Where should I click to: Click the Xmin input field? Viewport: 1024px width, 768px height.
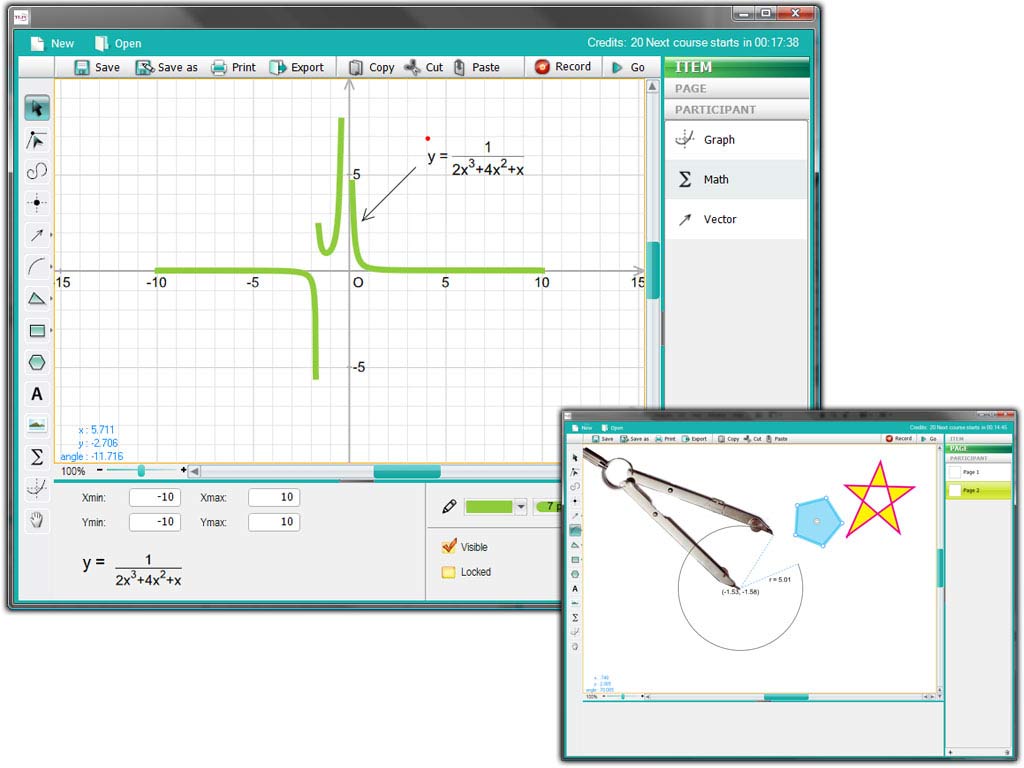[155, 498]
